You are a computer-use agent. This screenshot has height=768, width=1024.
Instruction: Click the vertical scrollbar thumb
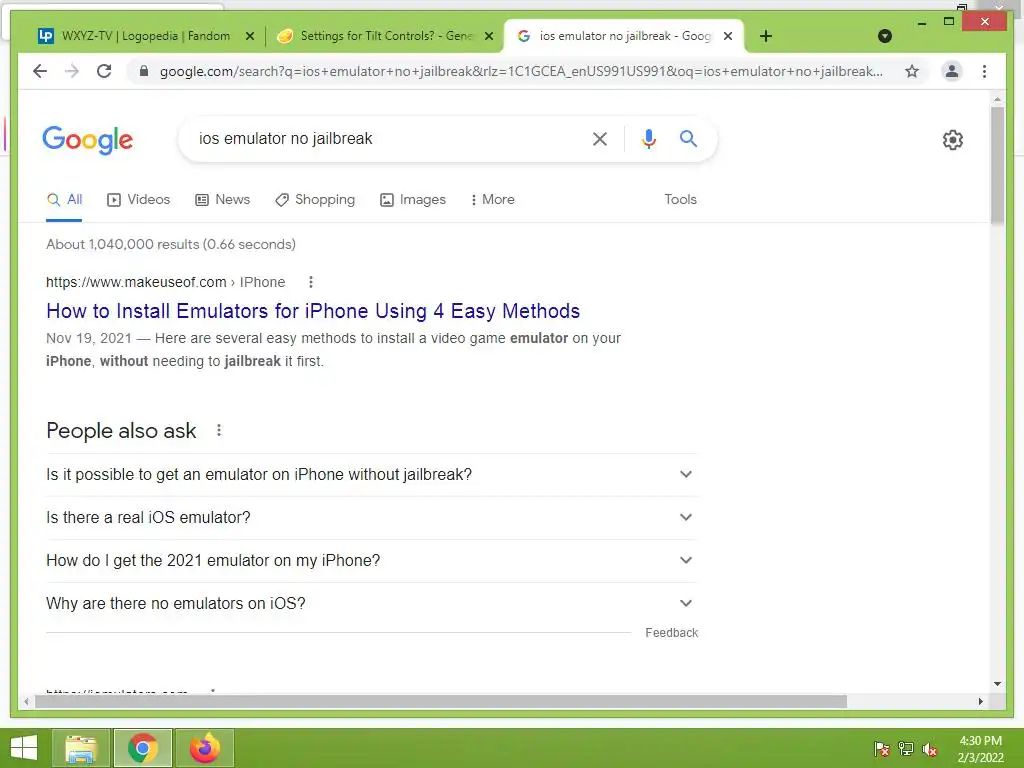pos(997,165)
